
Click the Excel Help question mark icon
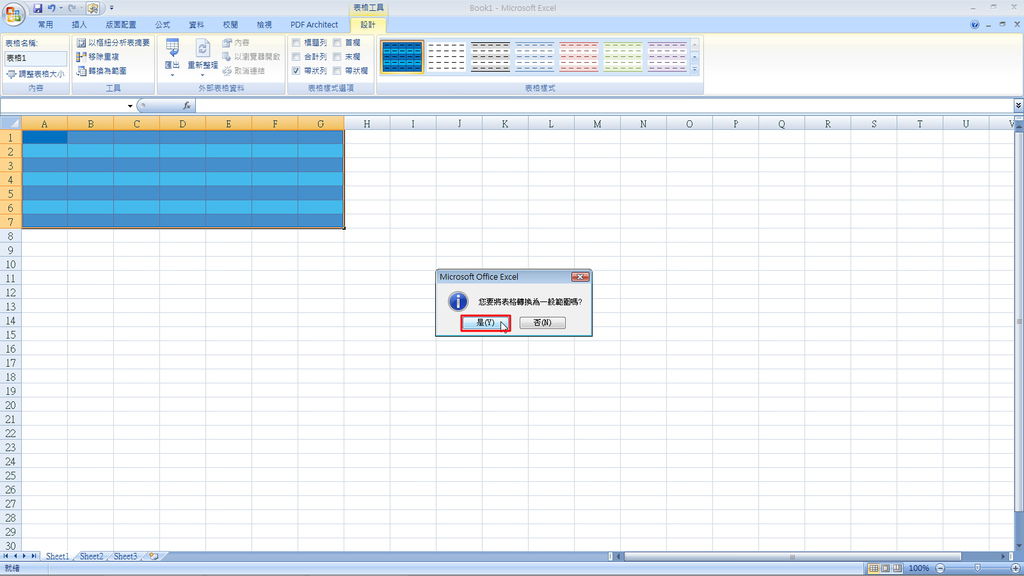(x=974, y=25)
